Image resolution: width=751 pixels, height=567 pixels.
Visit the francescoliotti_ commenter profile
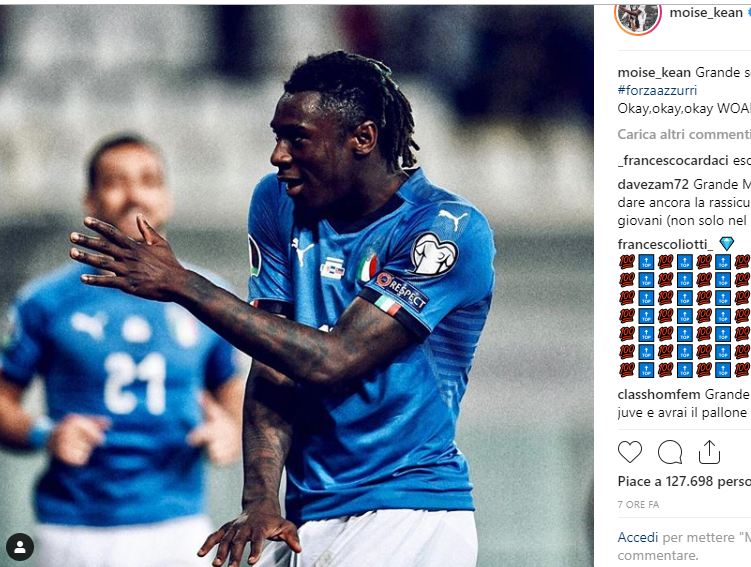[x=665, y=244]
